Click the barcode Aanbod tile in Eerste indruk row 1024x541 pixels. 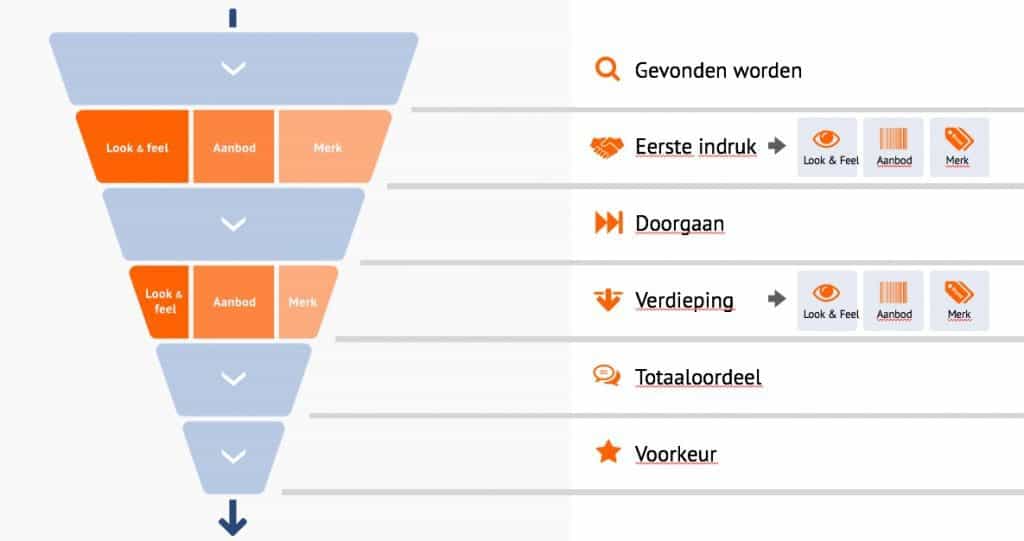893,147
